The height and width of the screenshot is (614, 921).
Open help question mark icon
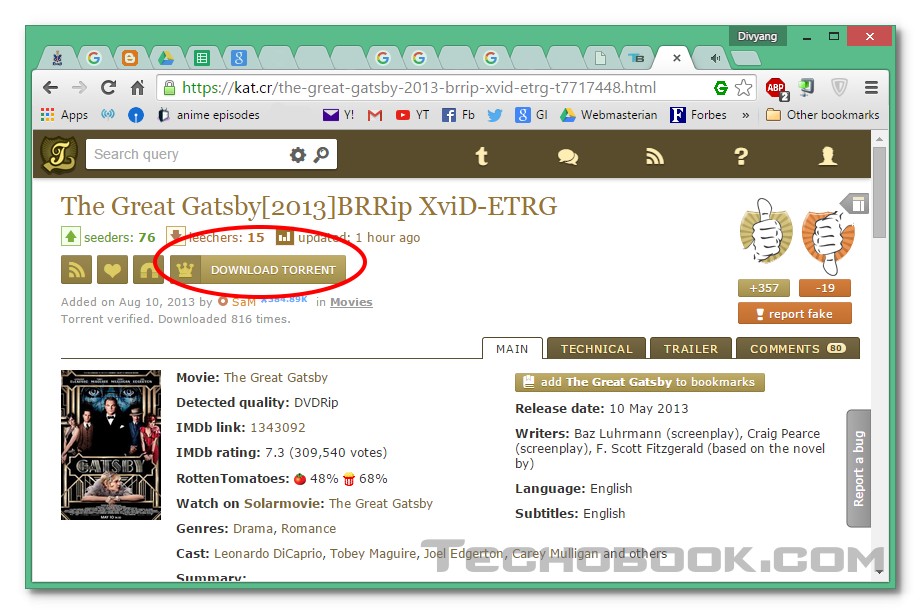tap(741, 156)
